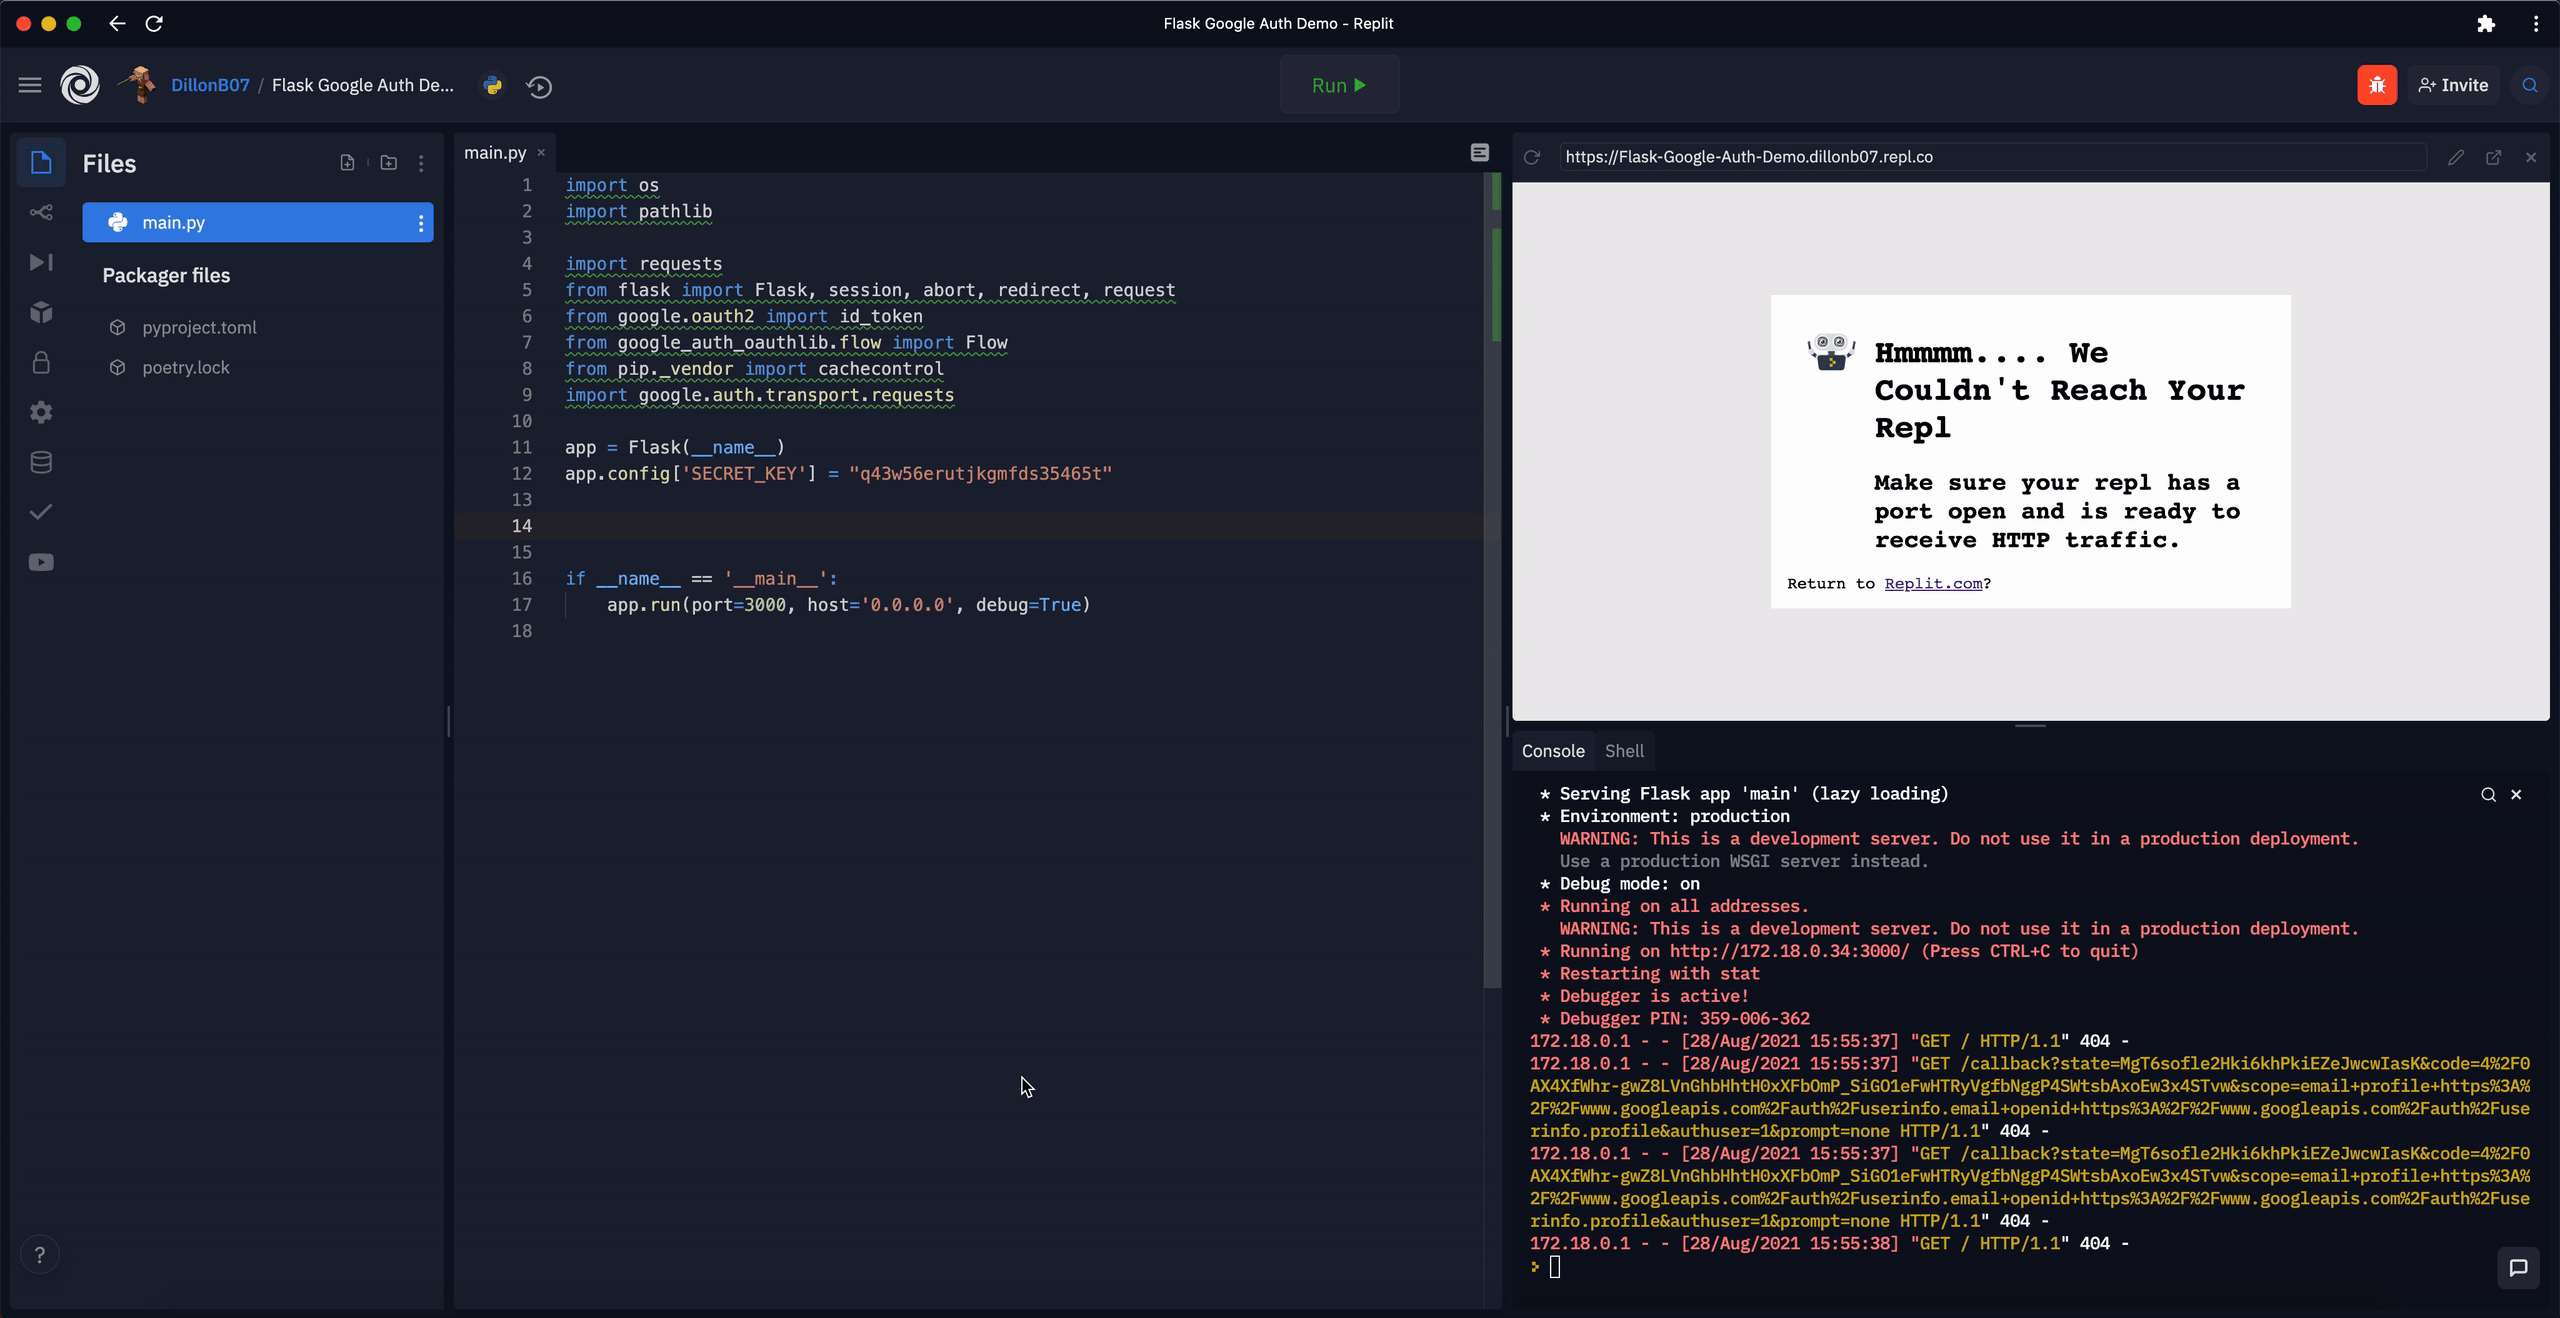
Task: Open DillonB07 user avatar
Action: pos(138,85)
